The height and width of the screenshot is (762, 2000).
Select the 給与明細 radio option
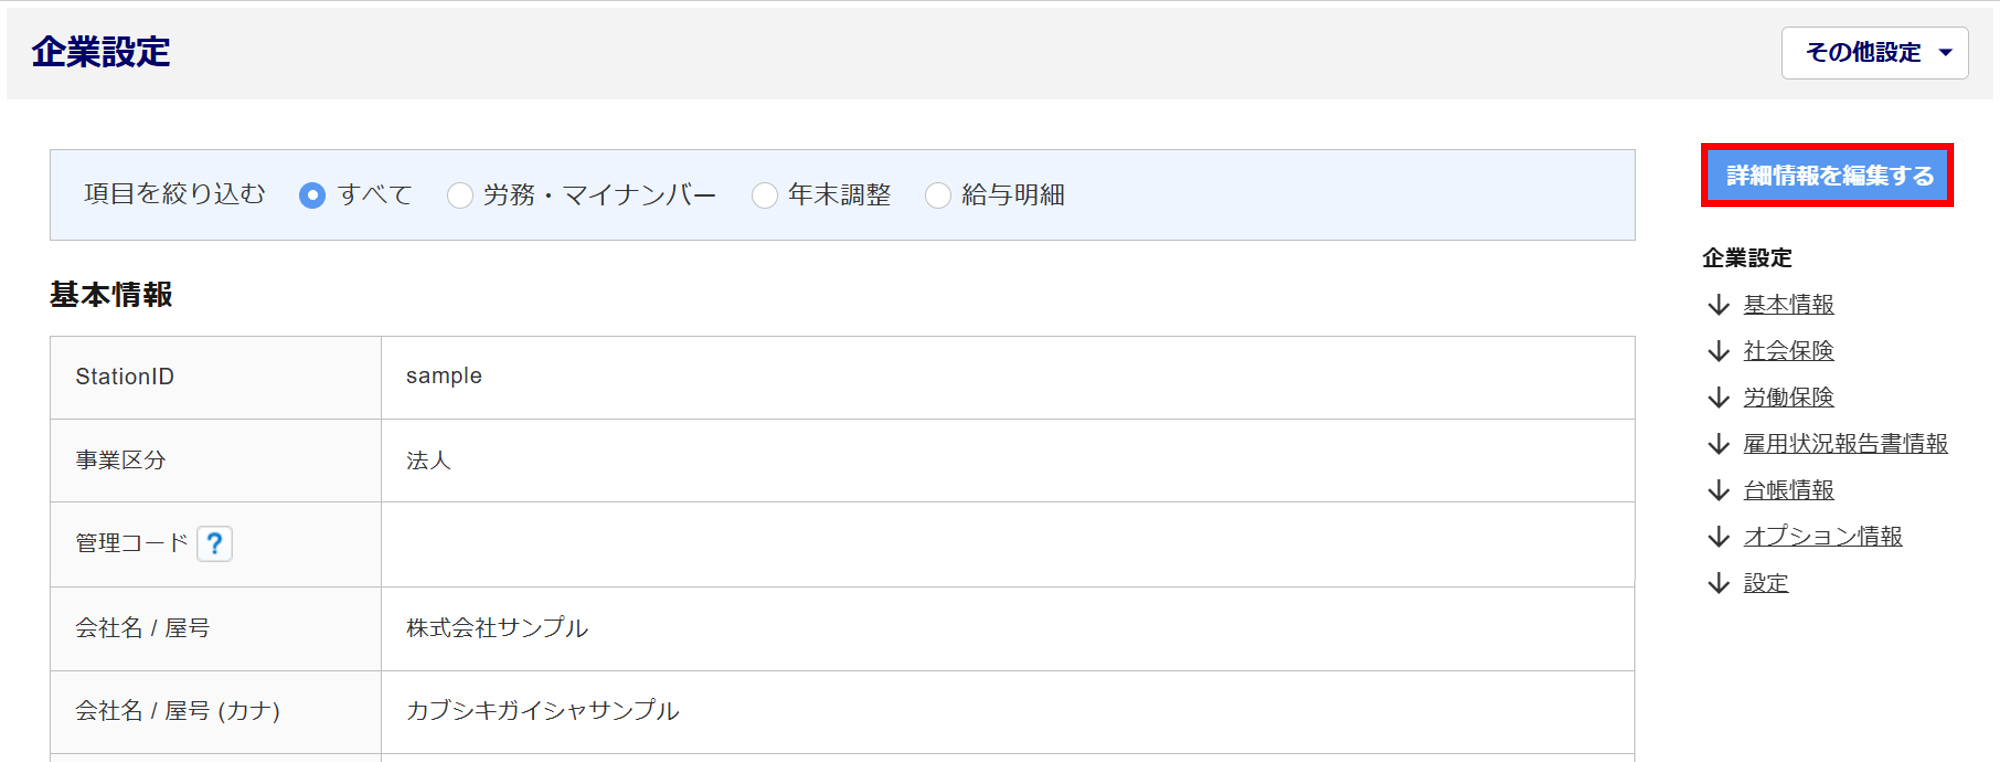[x=938, y=195]
